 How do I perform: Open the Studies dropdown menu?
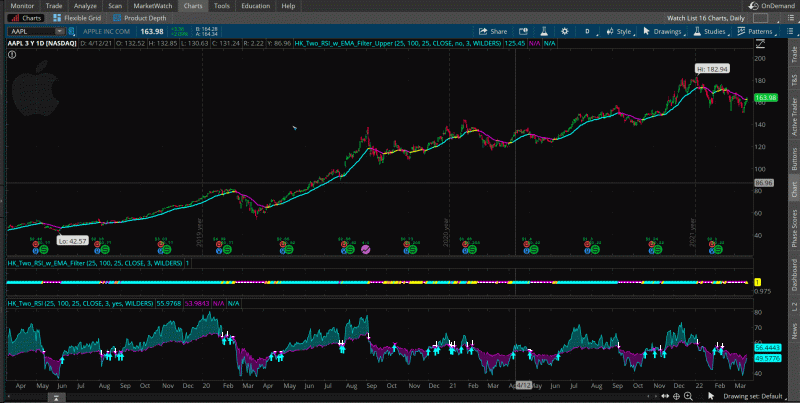coord(711,31)
